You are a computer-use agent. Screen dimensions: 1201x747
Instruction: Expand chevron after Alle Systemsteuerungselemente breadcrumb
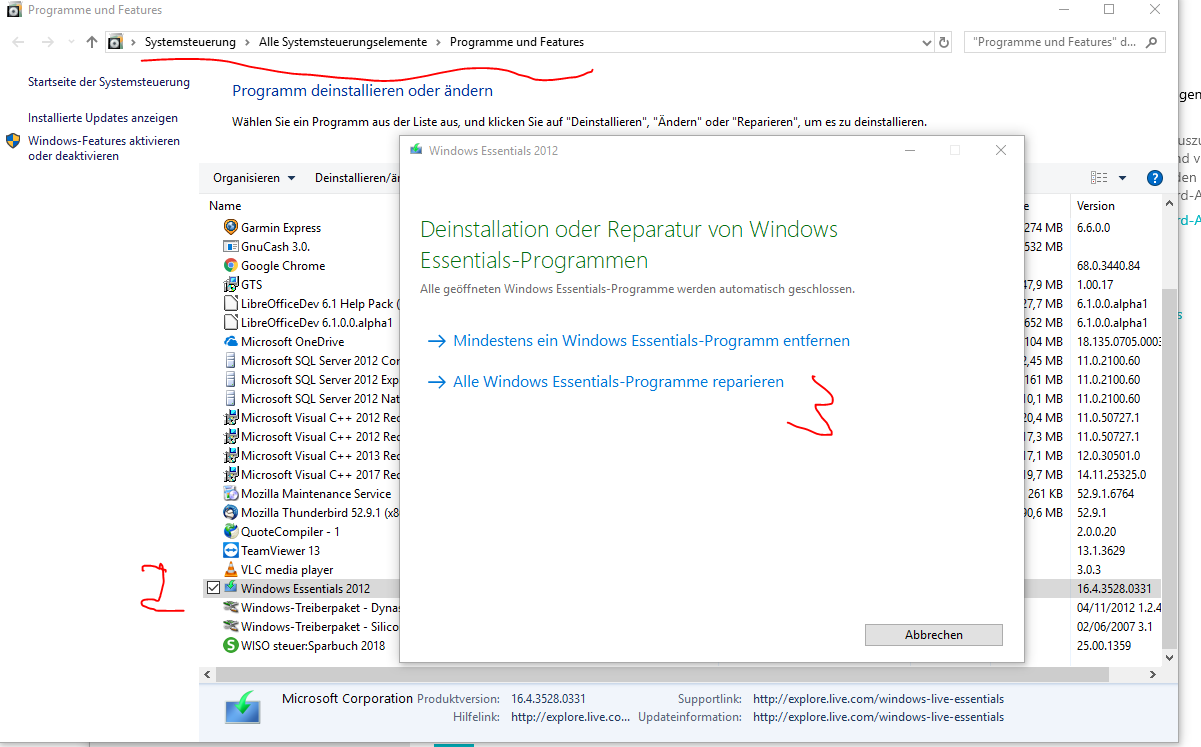pos(438,42)
